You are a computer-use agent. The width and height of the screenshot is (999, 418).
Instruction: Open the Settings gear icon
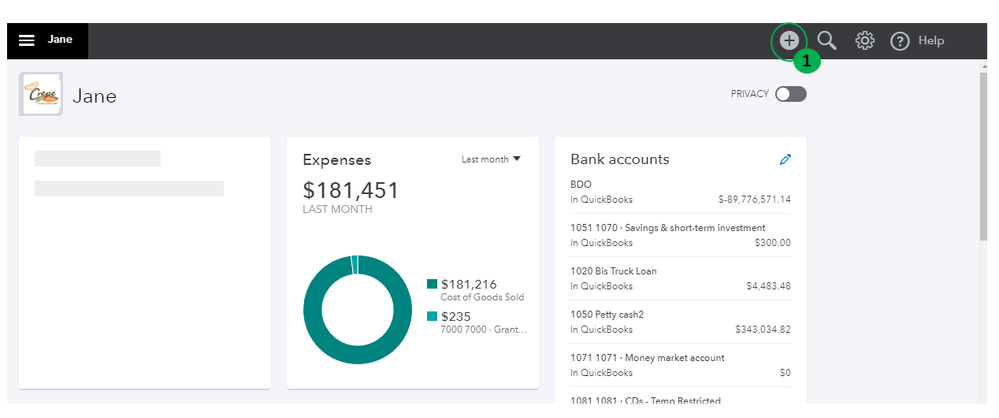(x=865, y=41)
